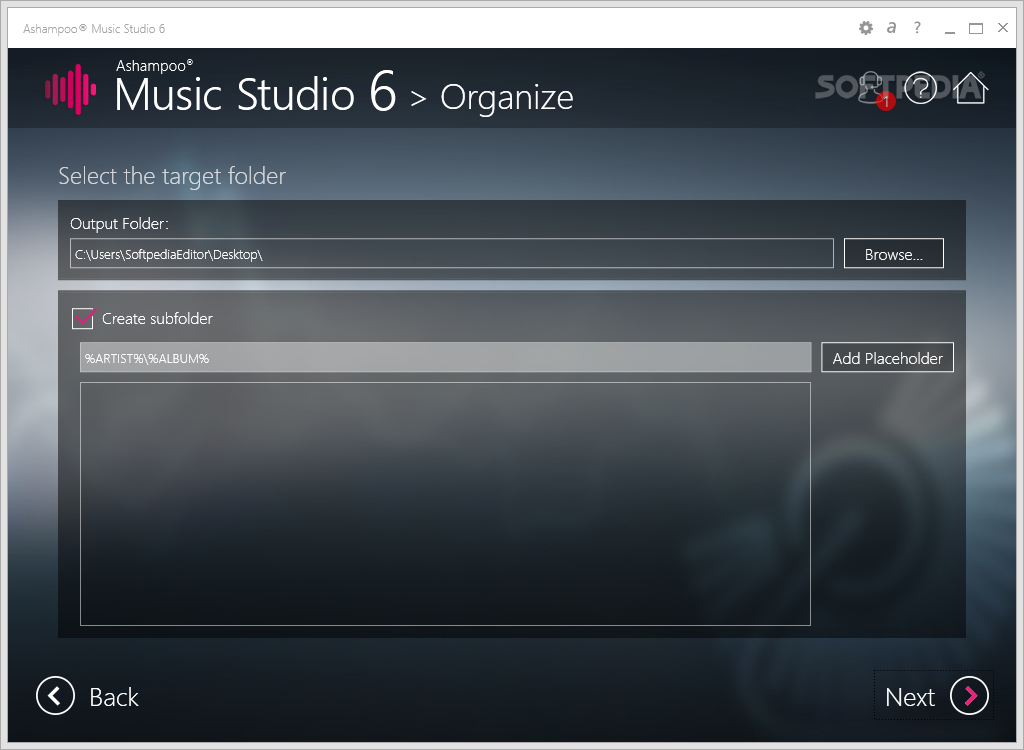Go to Next step

(934, 696)
